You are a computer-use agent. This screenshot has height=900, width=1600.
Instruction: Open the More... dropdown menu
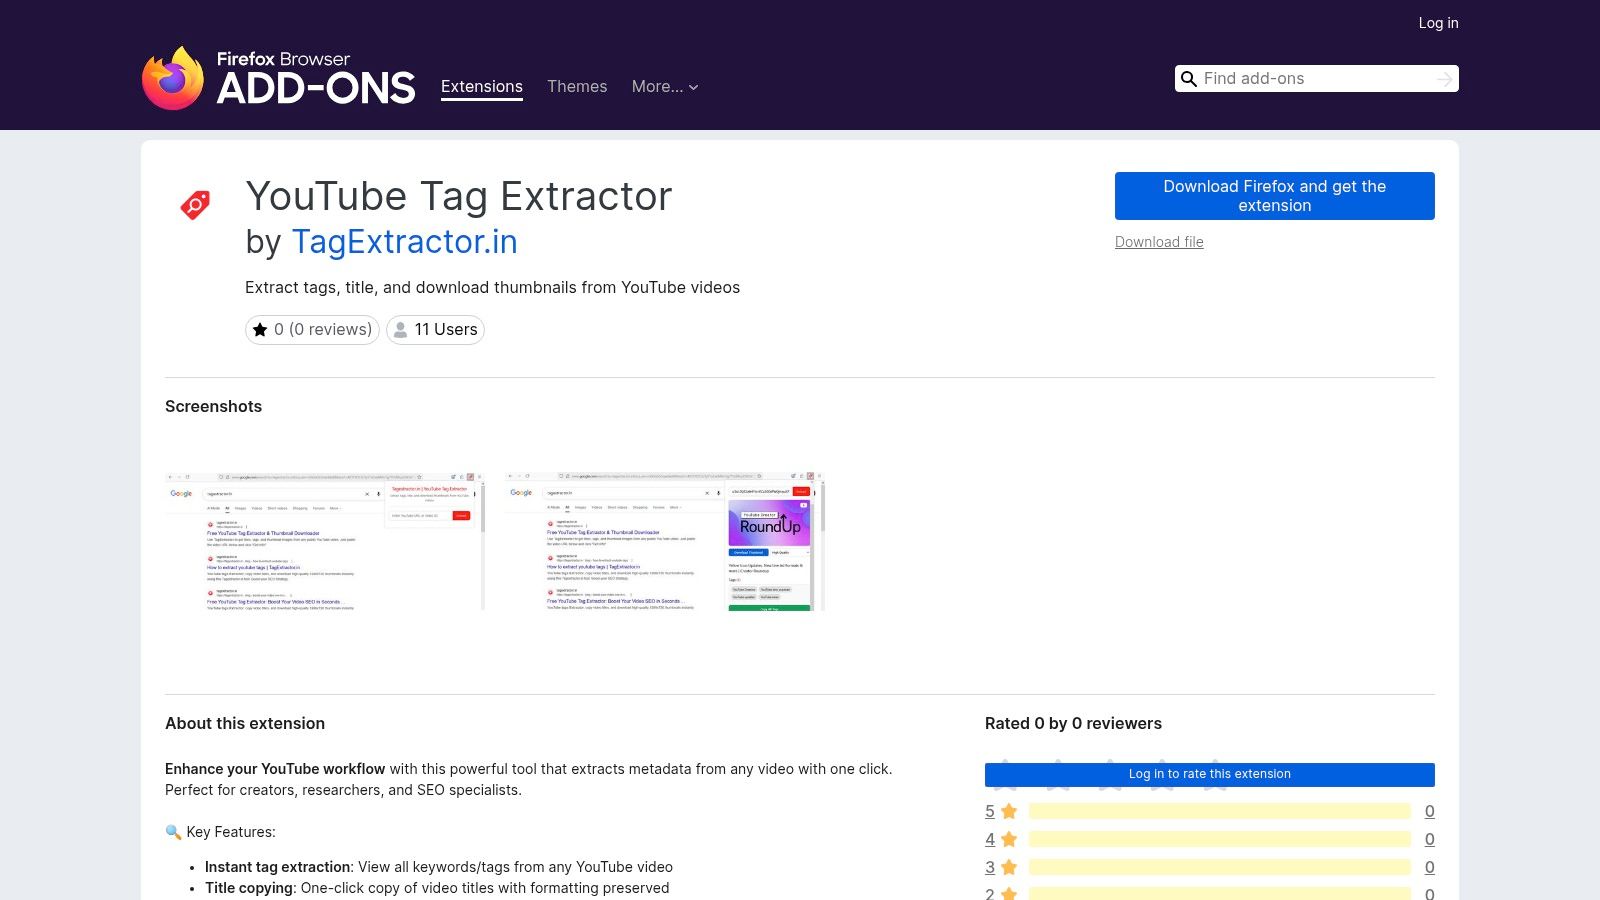click(x=665, y=87)
